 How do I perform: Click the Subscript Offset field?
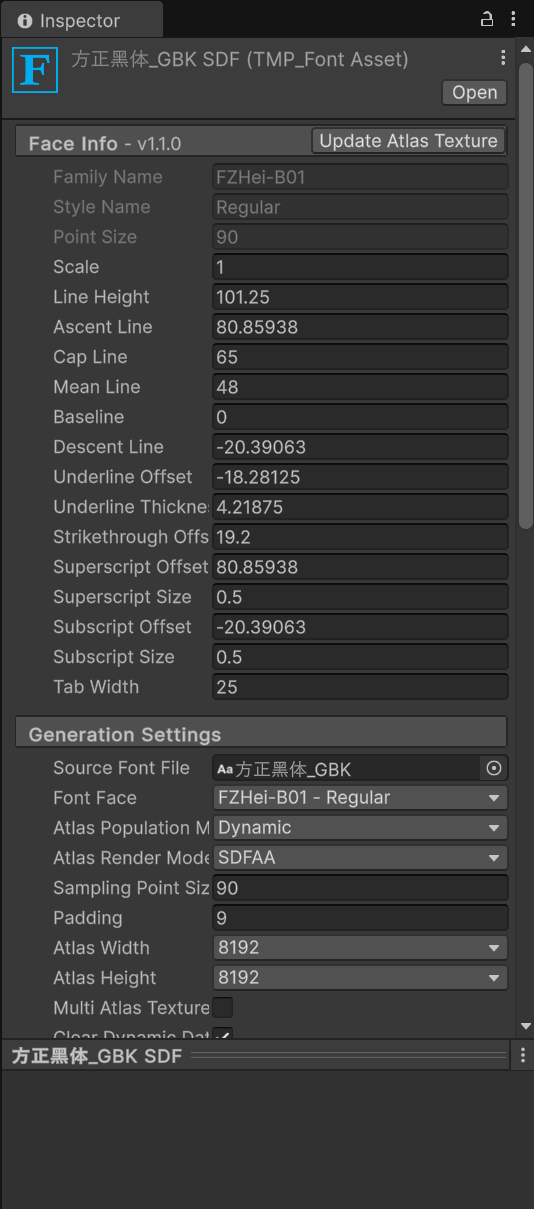click(361, 627)
